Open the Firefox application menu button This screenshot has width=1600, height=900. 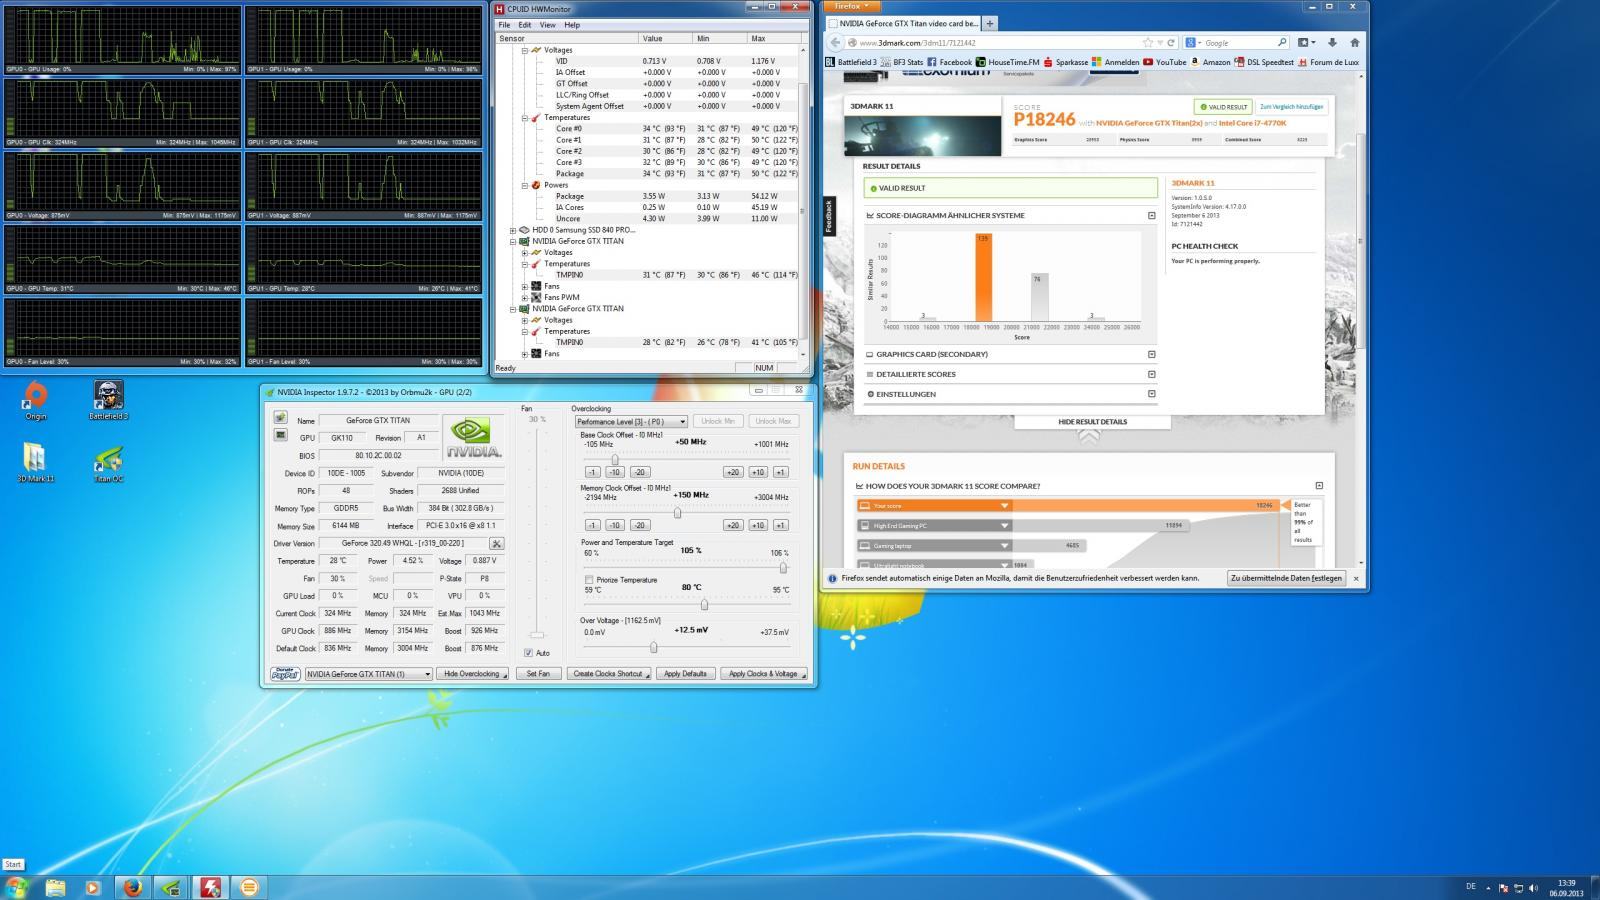pos(852,6)
